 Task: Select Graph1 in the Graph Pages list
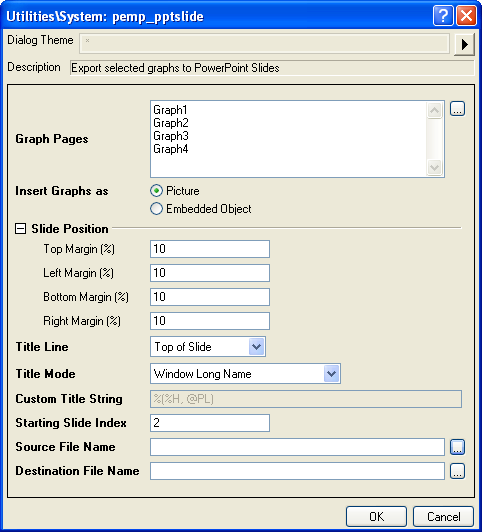(170, 110)
